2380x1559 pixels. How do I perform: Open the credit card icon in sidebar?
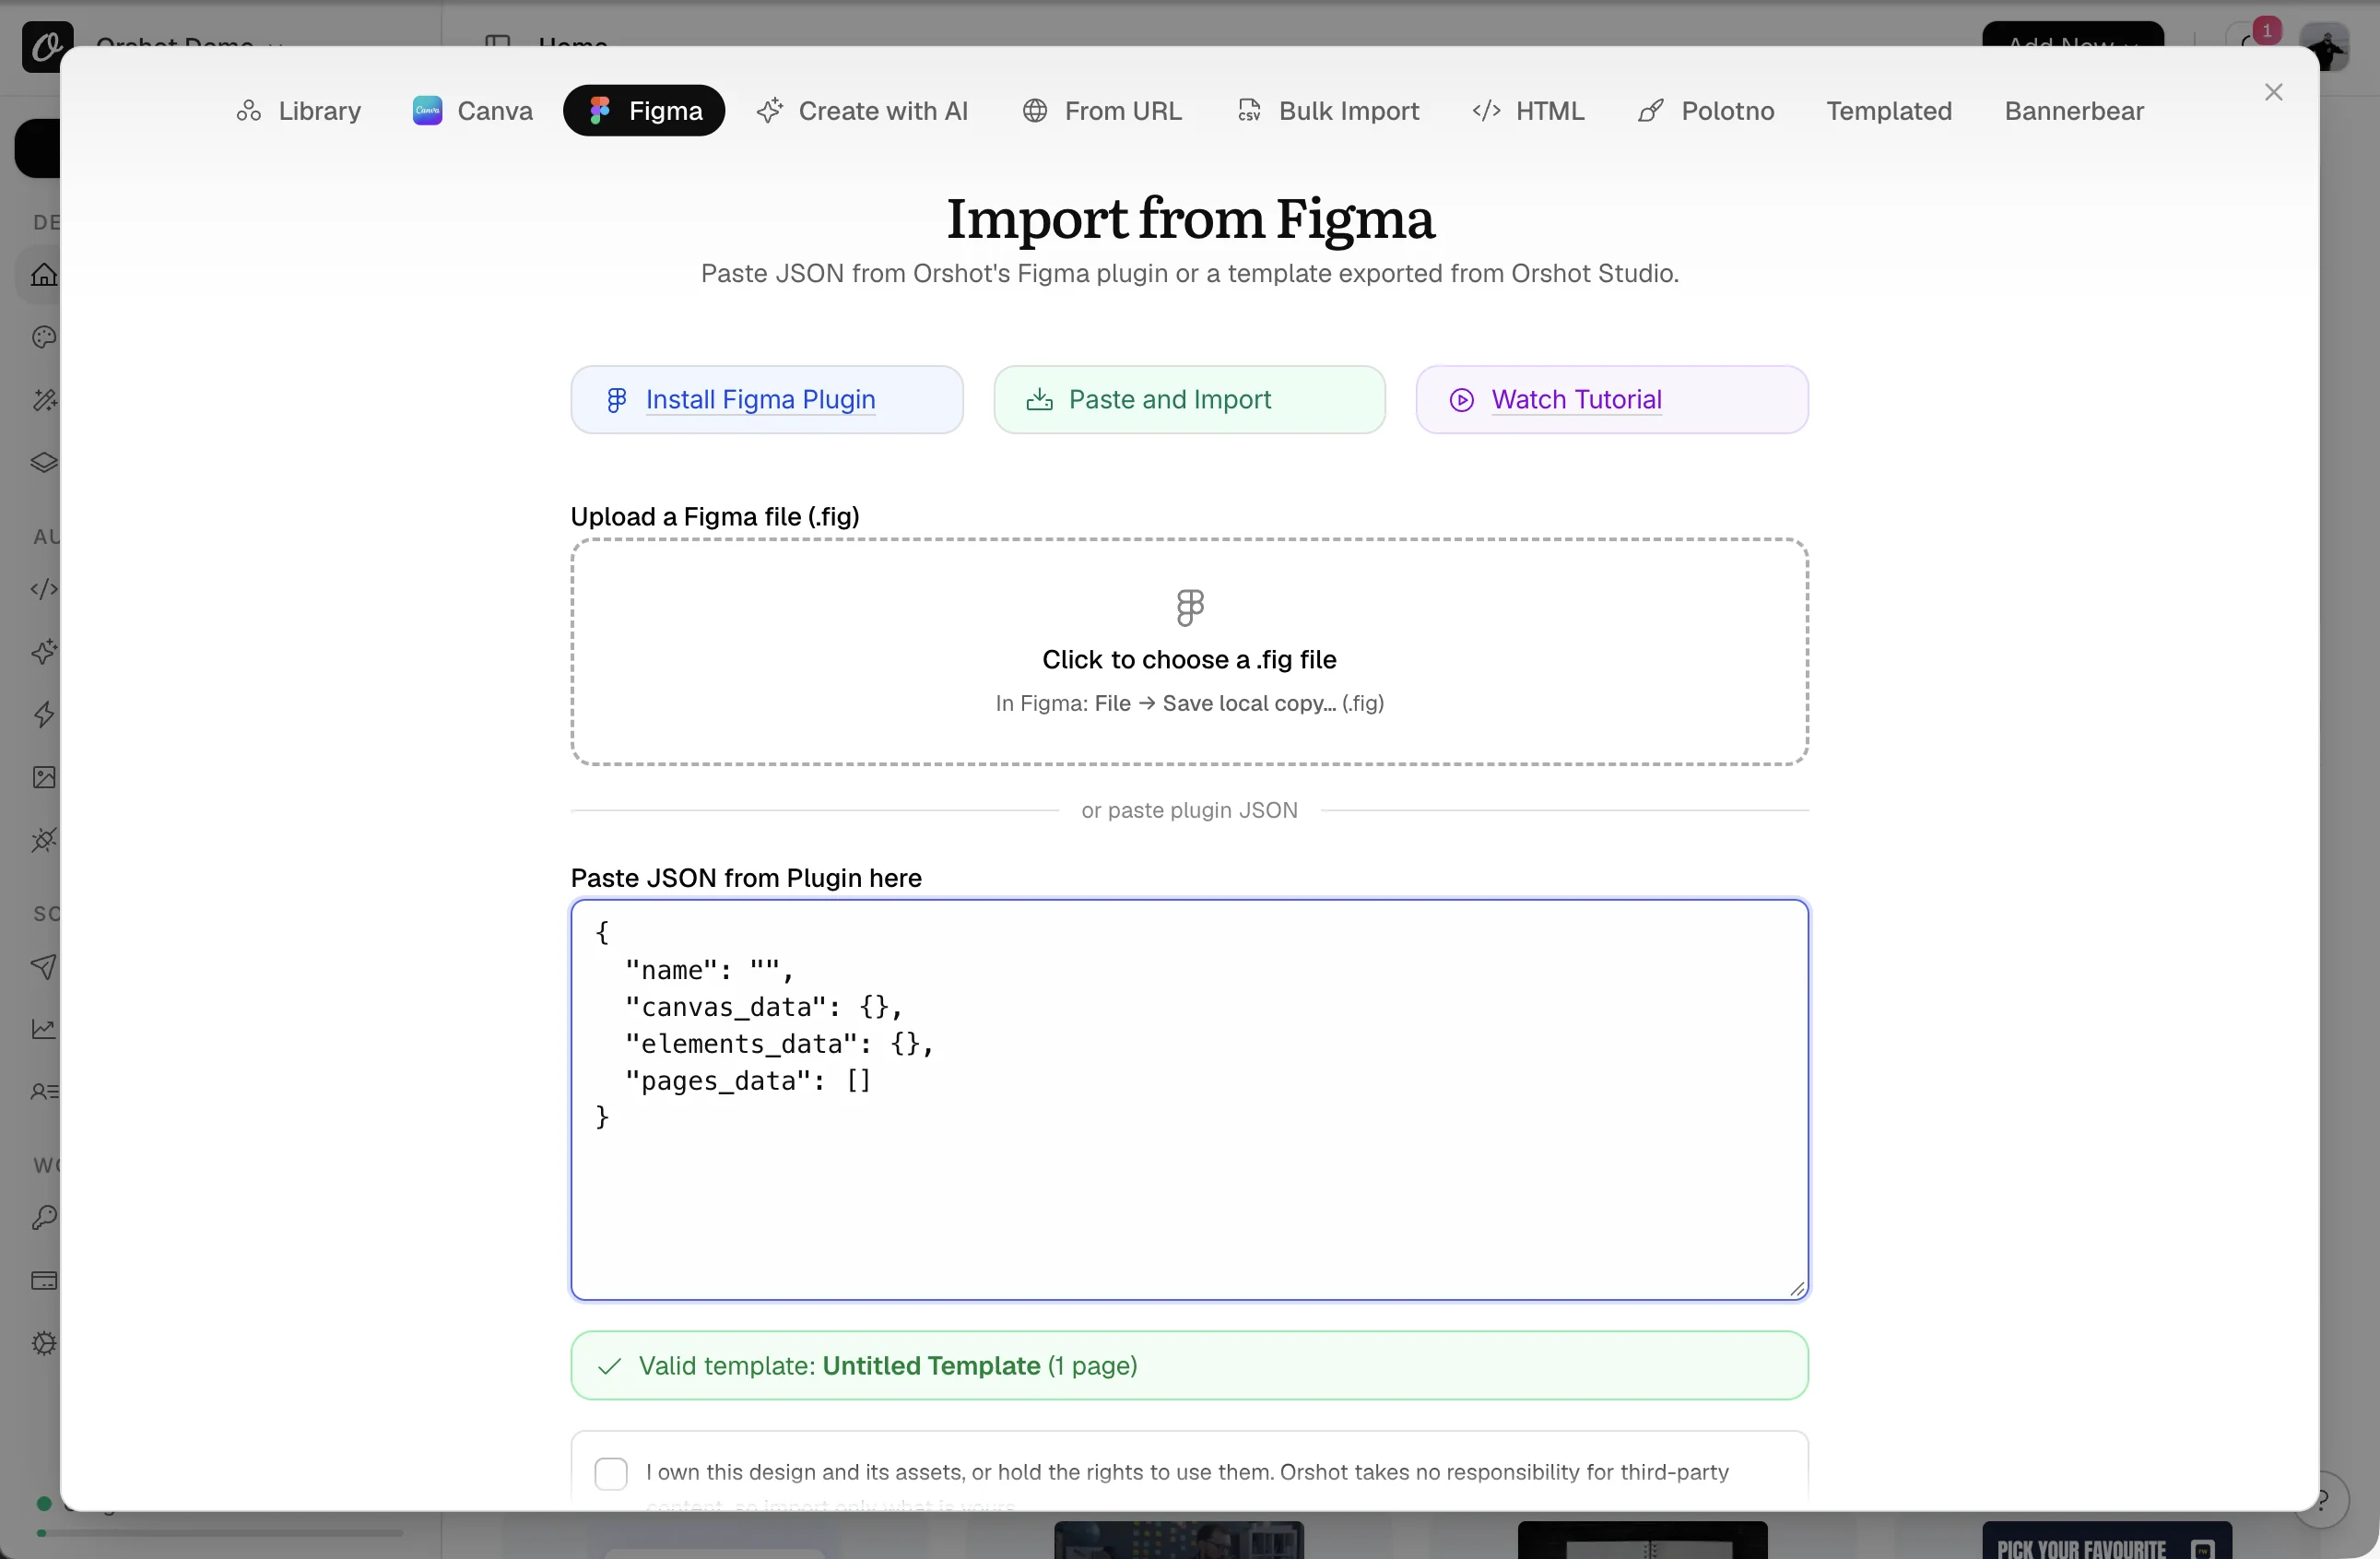(x=44, y=1281)
